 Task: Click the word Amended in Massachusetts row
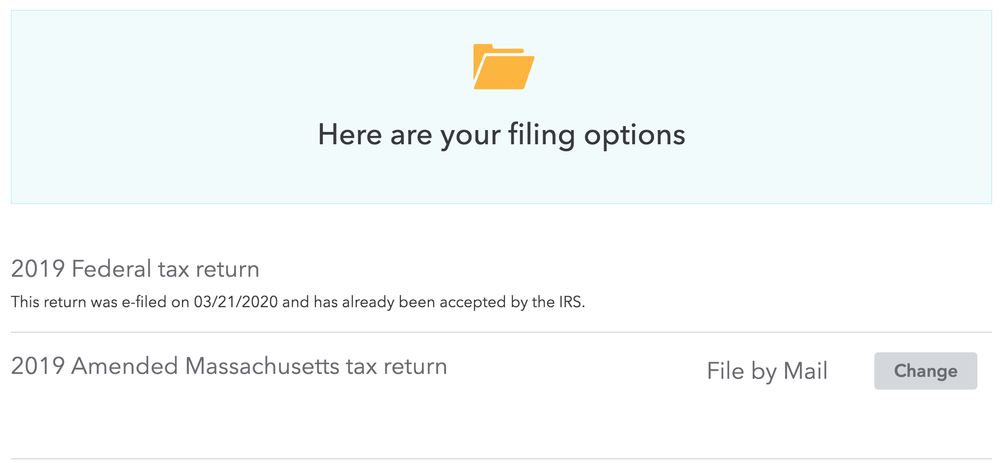pyautogui.click(x=125, y=366)
